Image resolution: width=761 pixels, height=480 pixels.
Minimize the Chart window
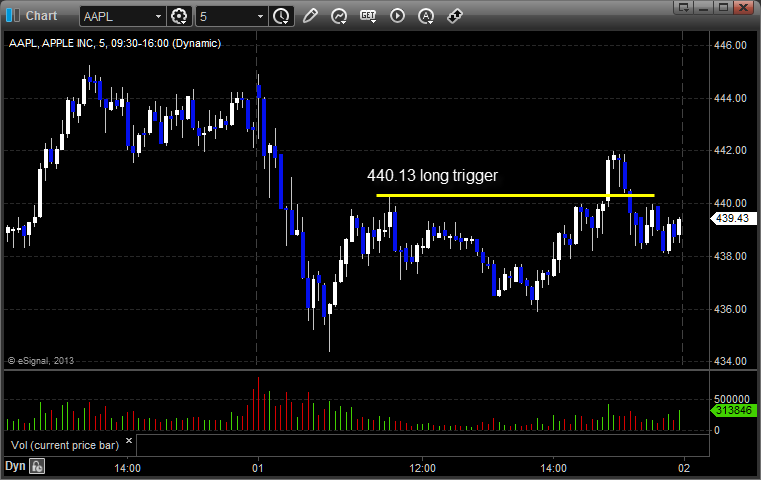[704, 7]
